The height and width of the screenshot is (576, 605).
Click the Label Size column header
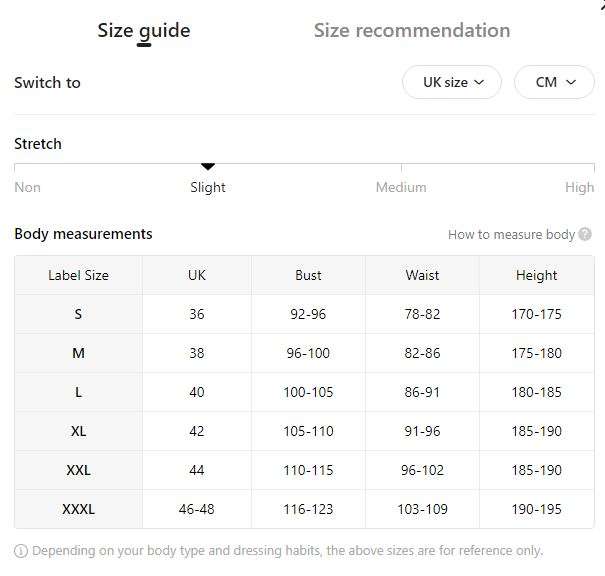78,275
